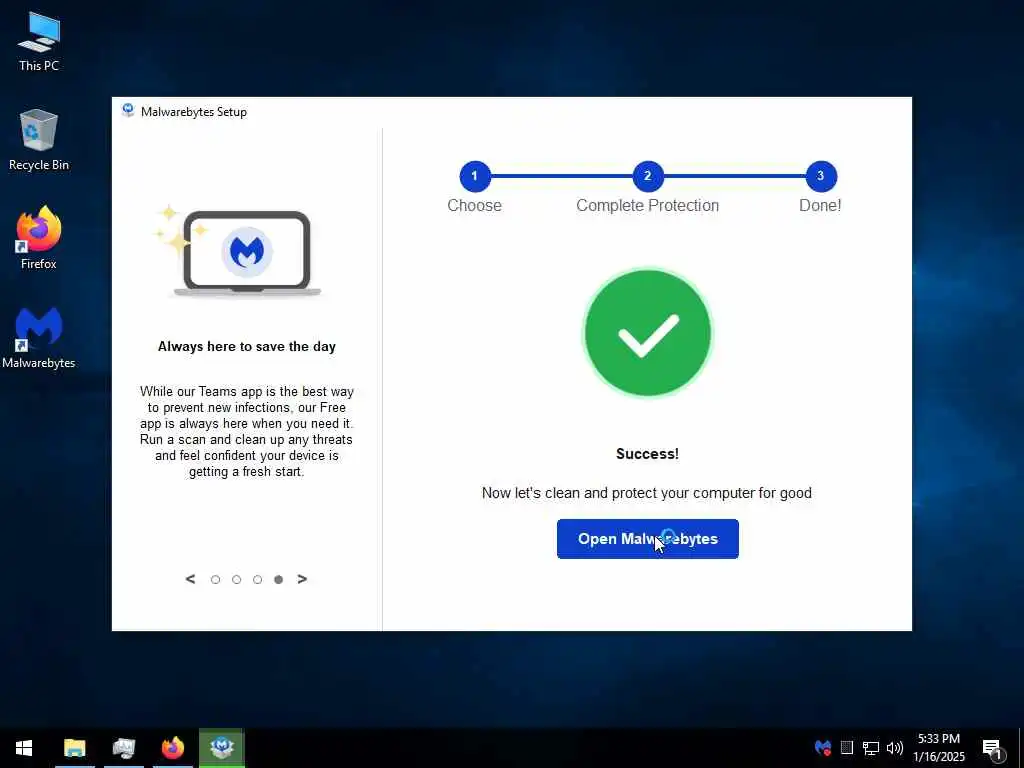Select the first carousel dot
Image resolution: width=1024 pixels, height=768 pixels.
click(216, 580)
